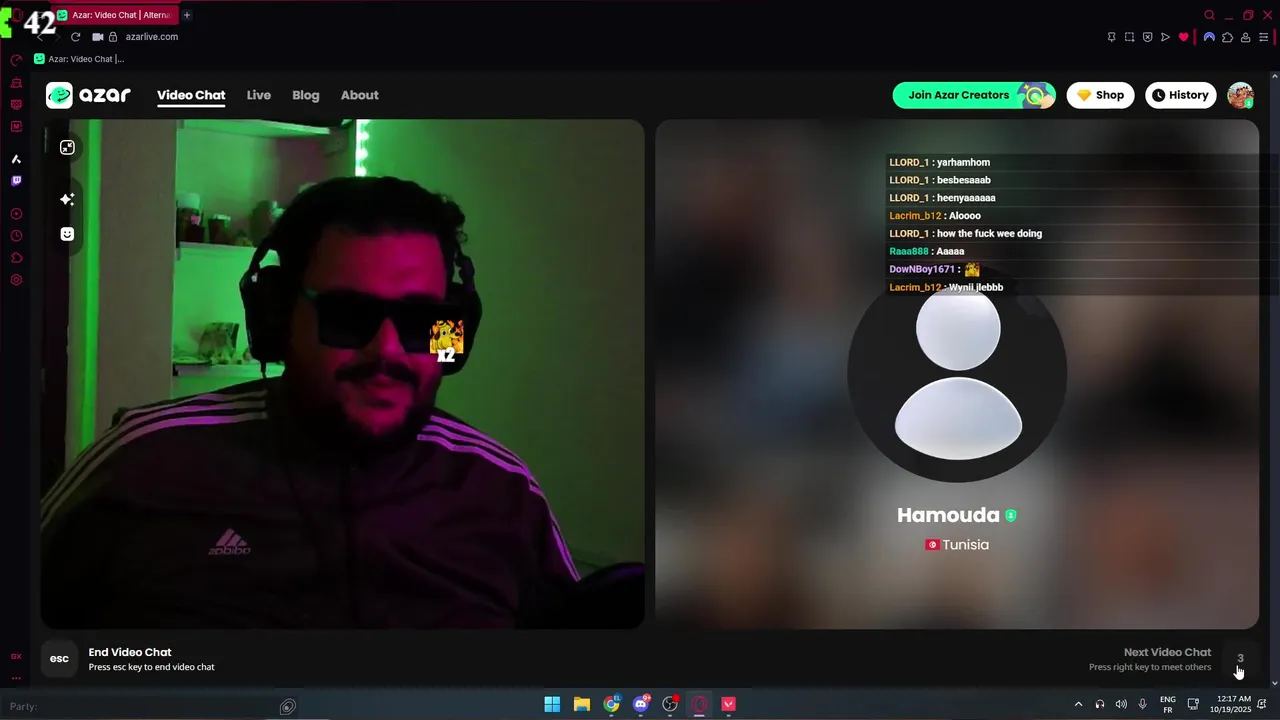This screenshot has width=1280, height=720.
Task: Click the Azar logo in the header
Action: tap(88, 95)
